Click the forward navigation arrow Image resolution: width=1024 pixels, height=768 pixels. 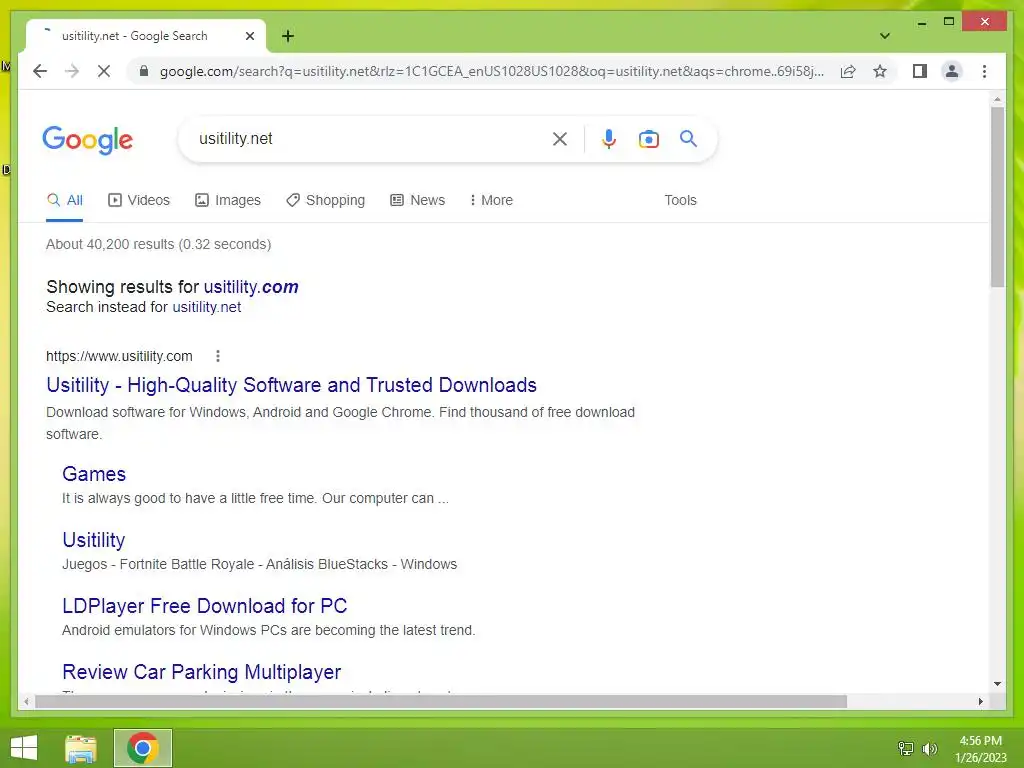(72, 71)
